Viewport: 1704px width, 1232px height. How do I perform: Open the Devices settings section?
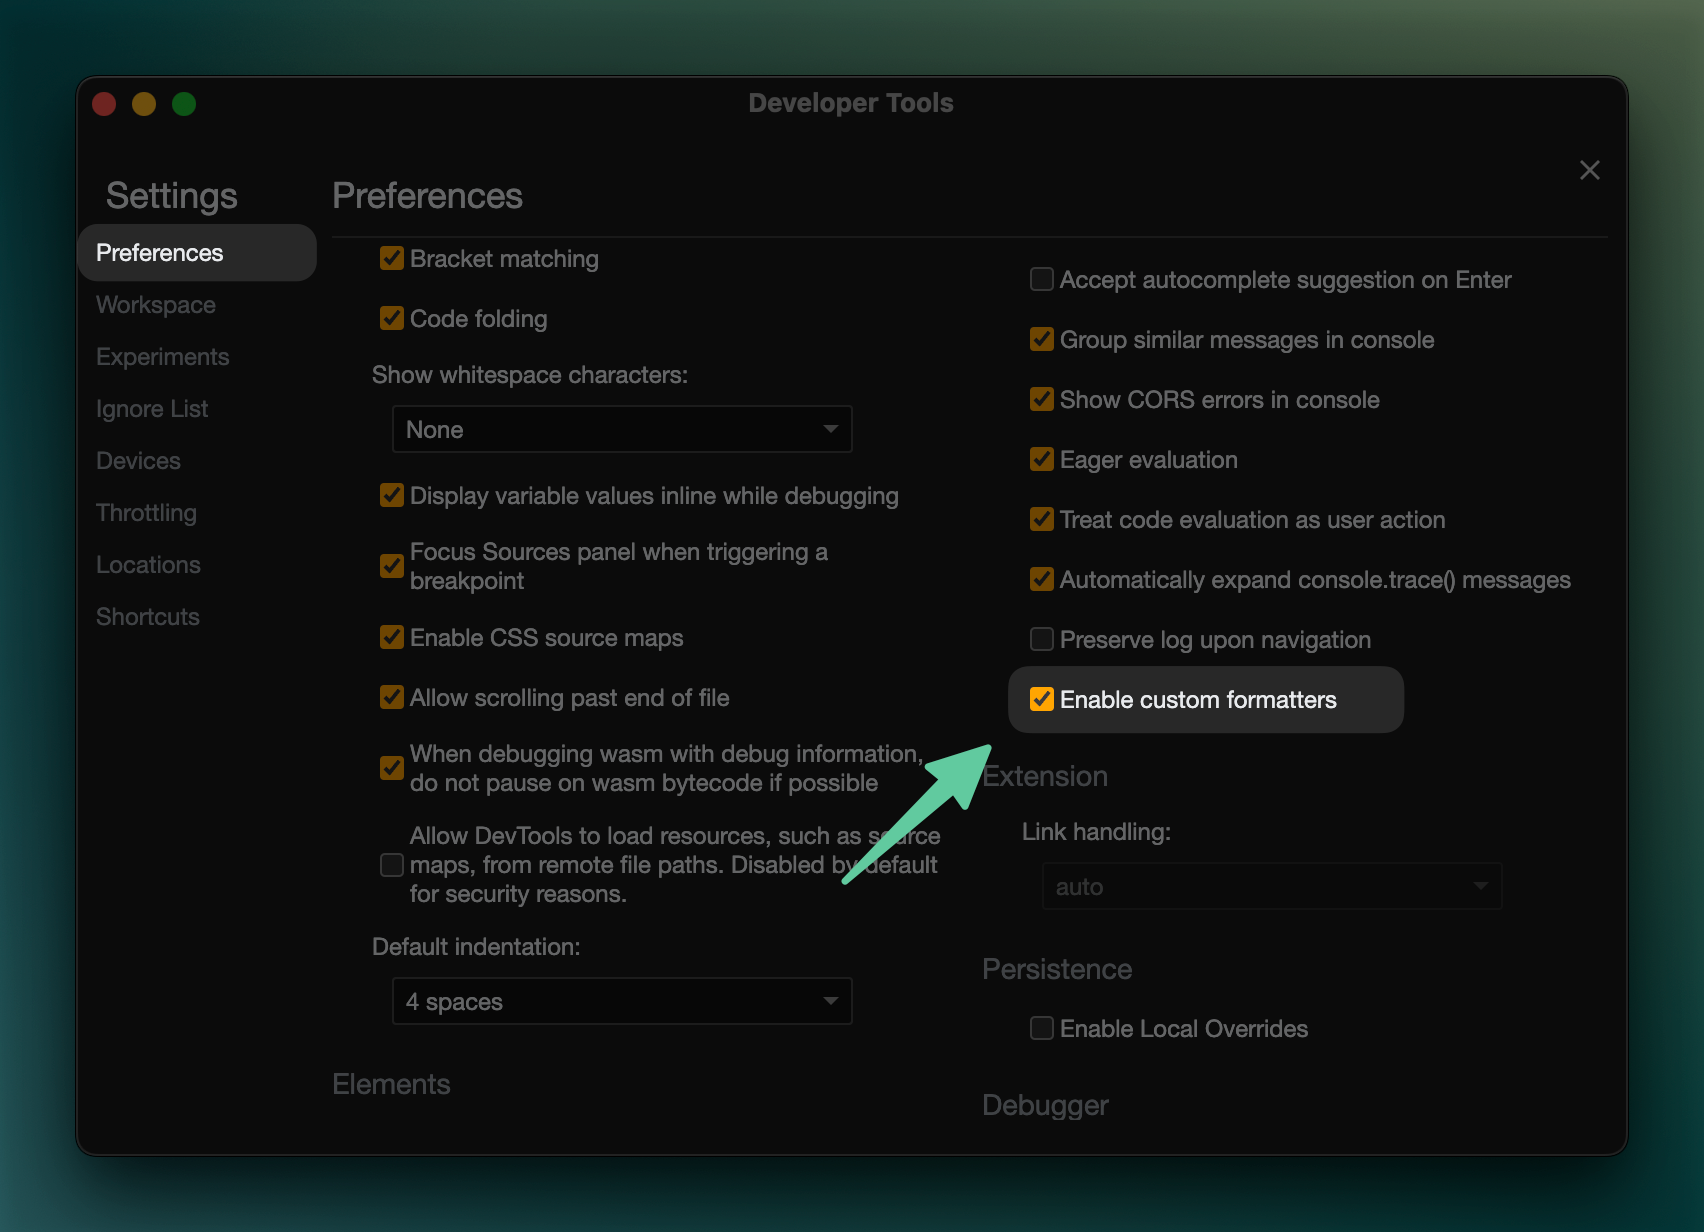click(138, 460)
